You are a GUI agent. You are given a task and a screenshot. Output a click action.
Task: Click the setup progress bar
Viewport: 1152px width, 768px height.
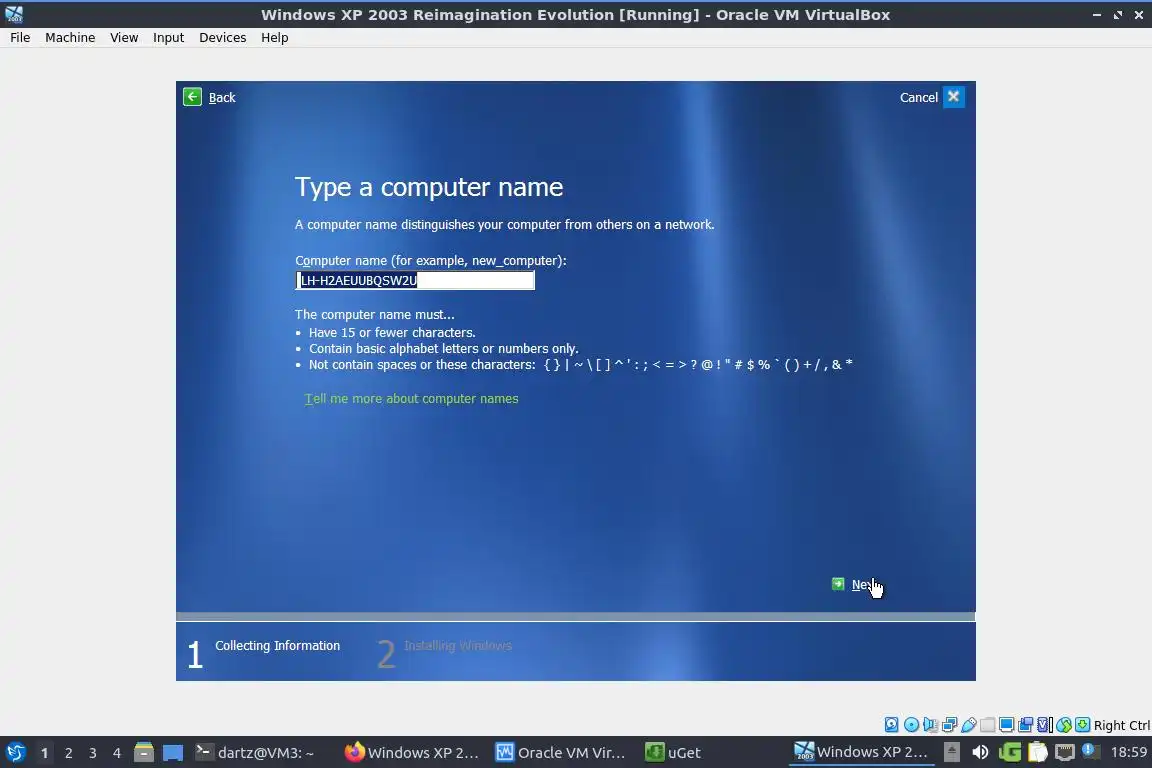point(576,617)
